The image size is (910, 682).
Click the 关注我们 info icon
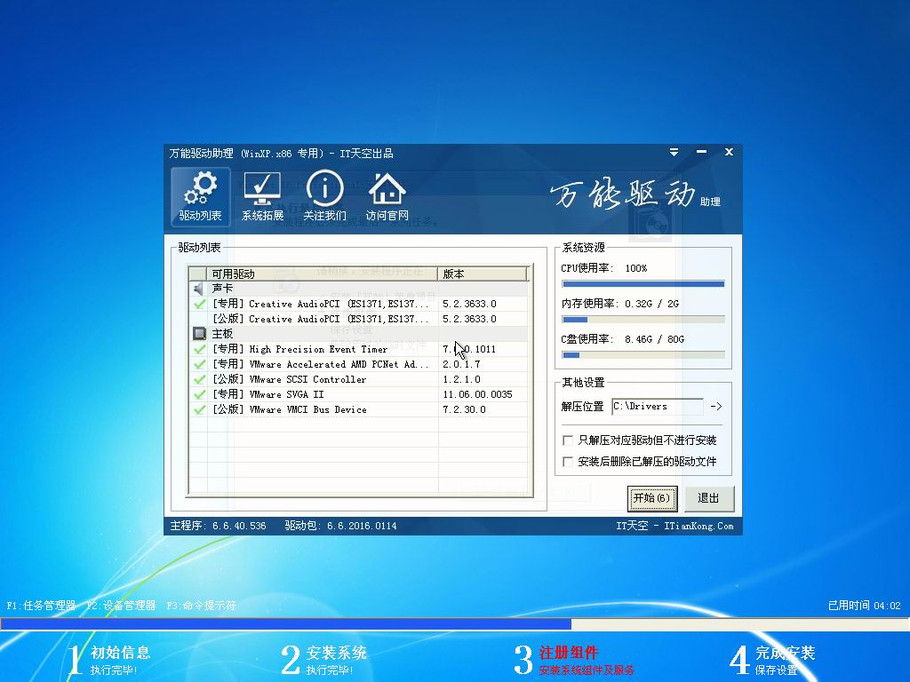tap(324, 197)
